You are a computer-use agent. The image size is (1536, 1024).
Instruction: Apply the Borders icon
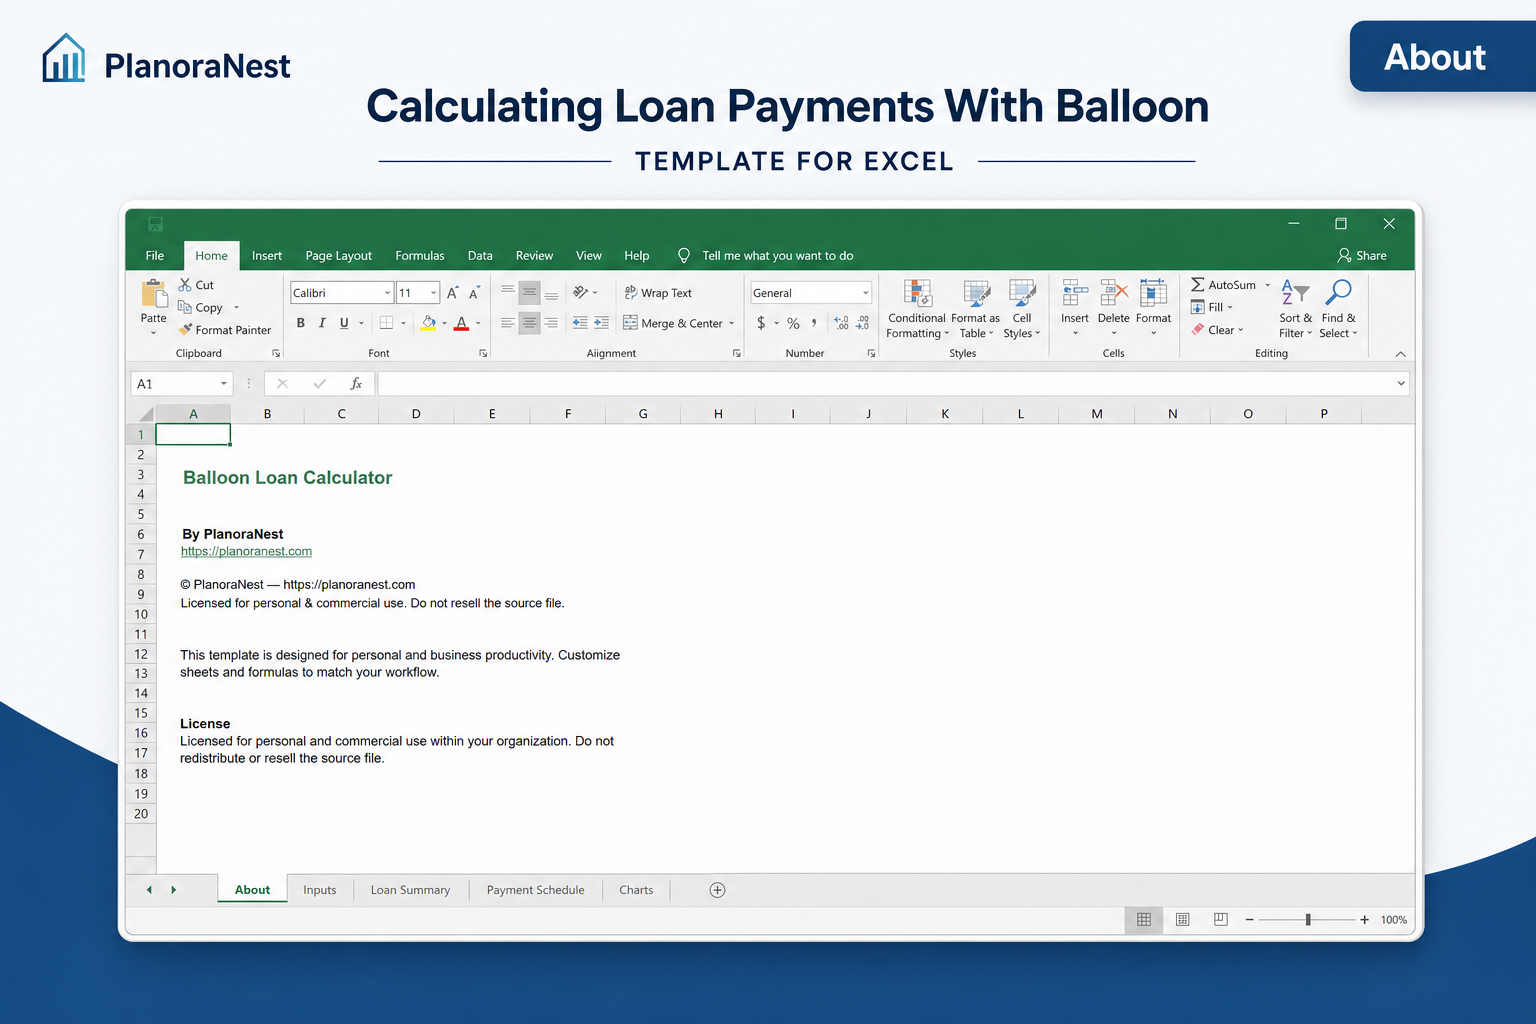pos(386,323)
